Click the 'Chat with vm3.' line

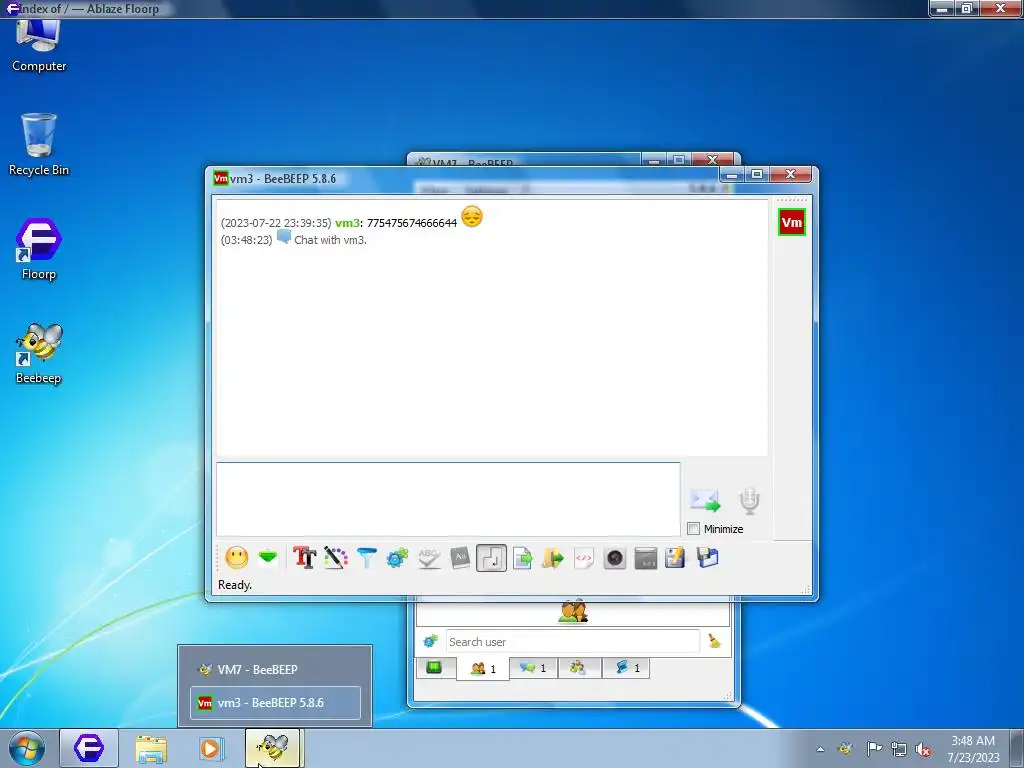pos(330,240)
